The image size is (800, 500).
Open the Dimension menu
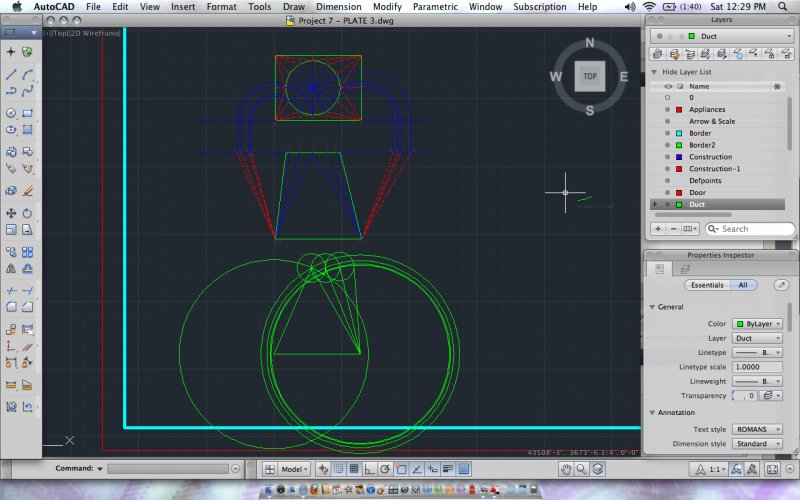tap(339, 7)
